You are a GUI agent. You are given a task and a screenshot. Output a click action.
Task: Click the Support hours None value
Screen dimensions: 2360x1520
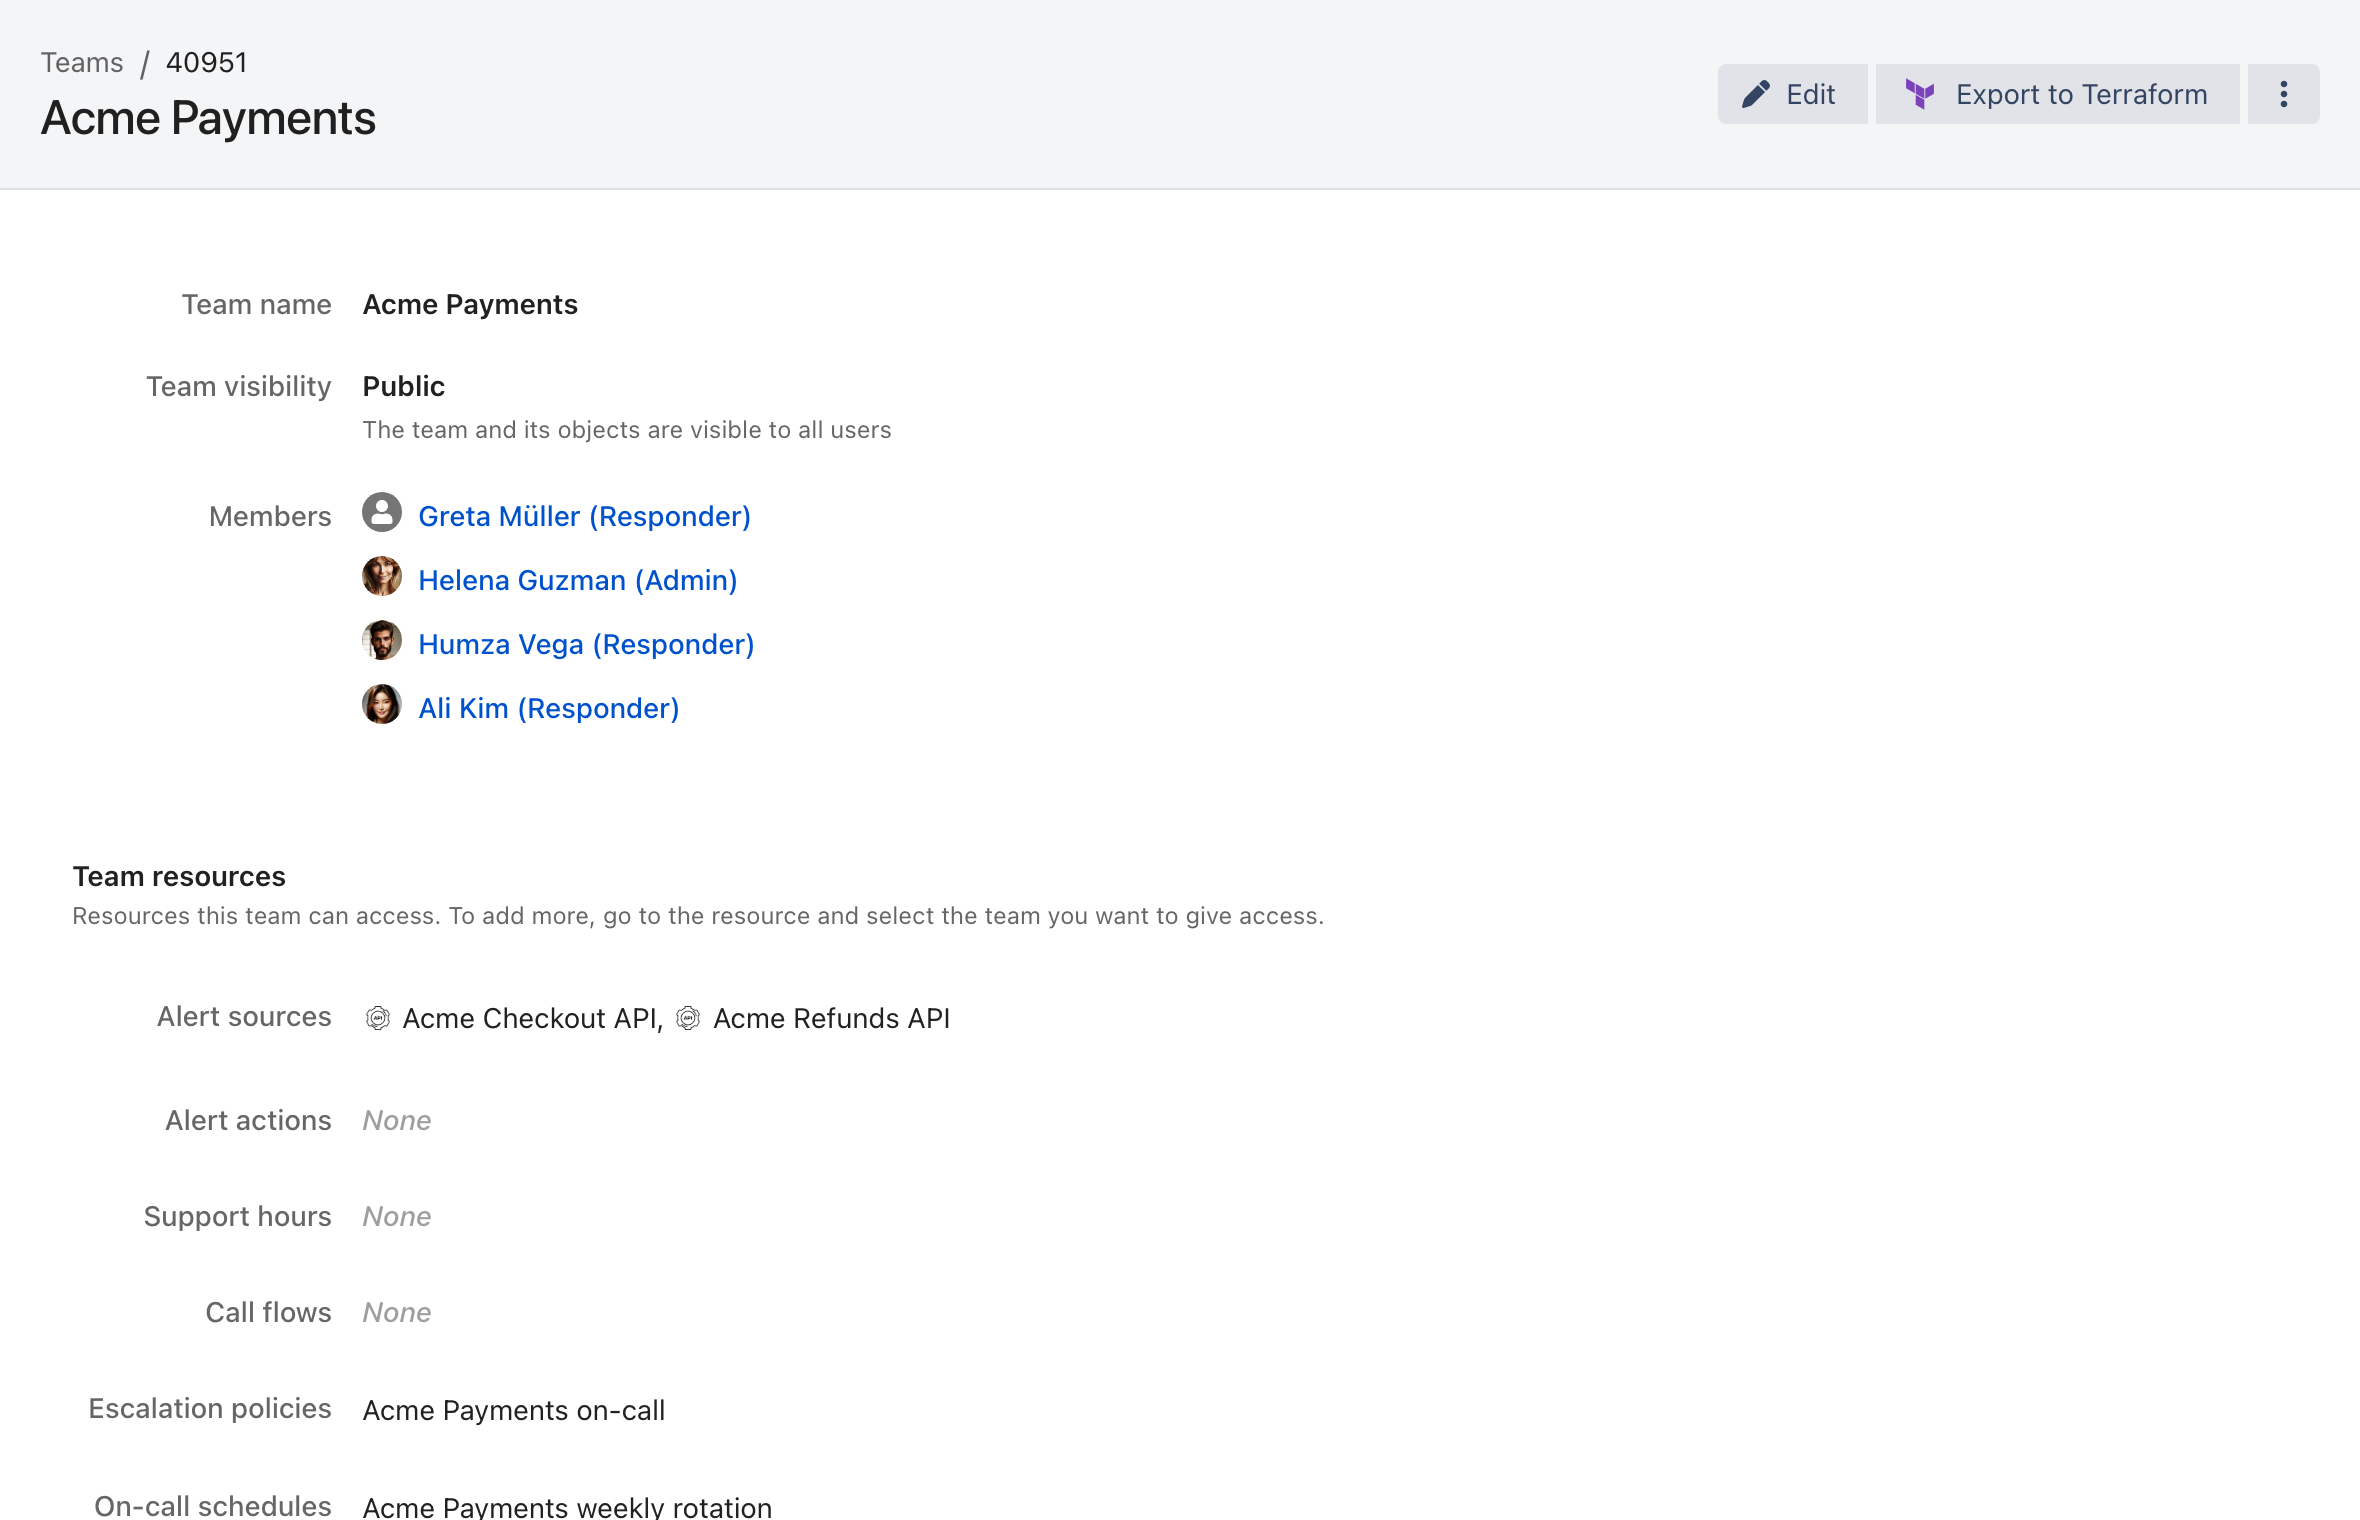point(397,1216)
